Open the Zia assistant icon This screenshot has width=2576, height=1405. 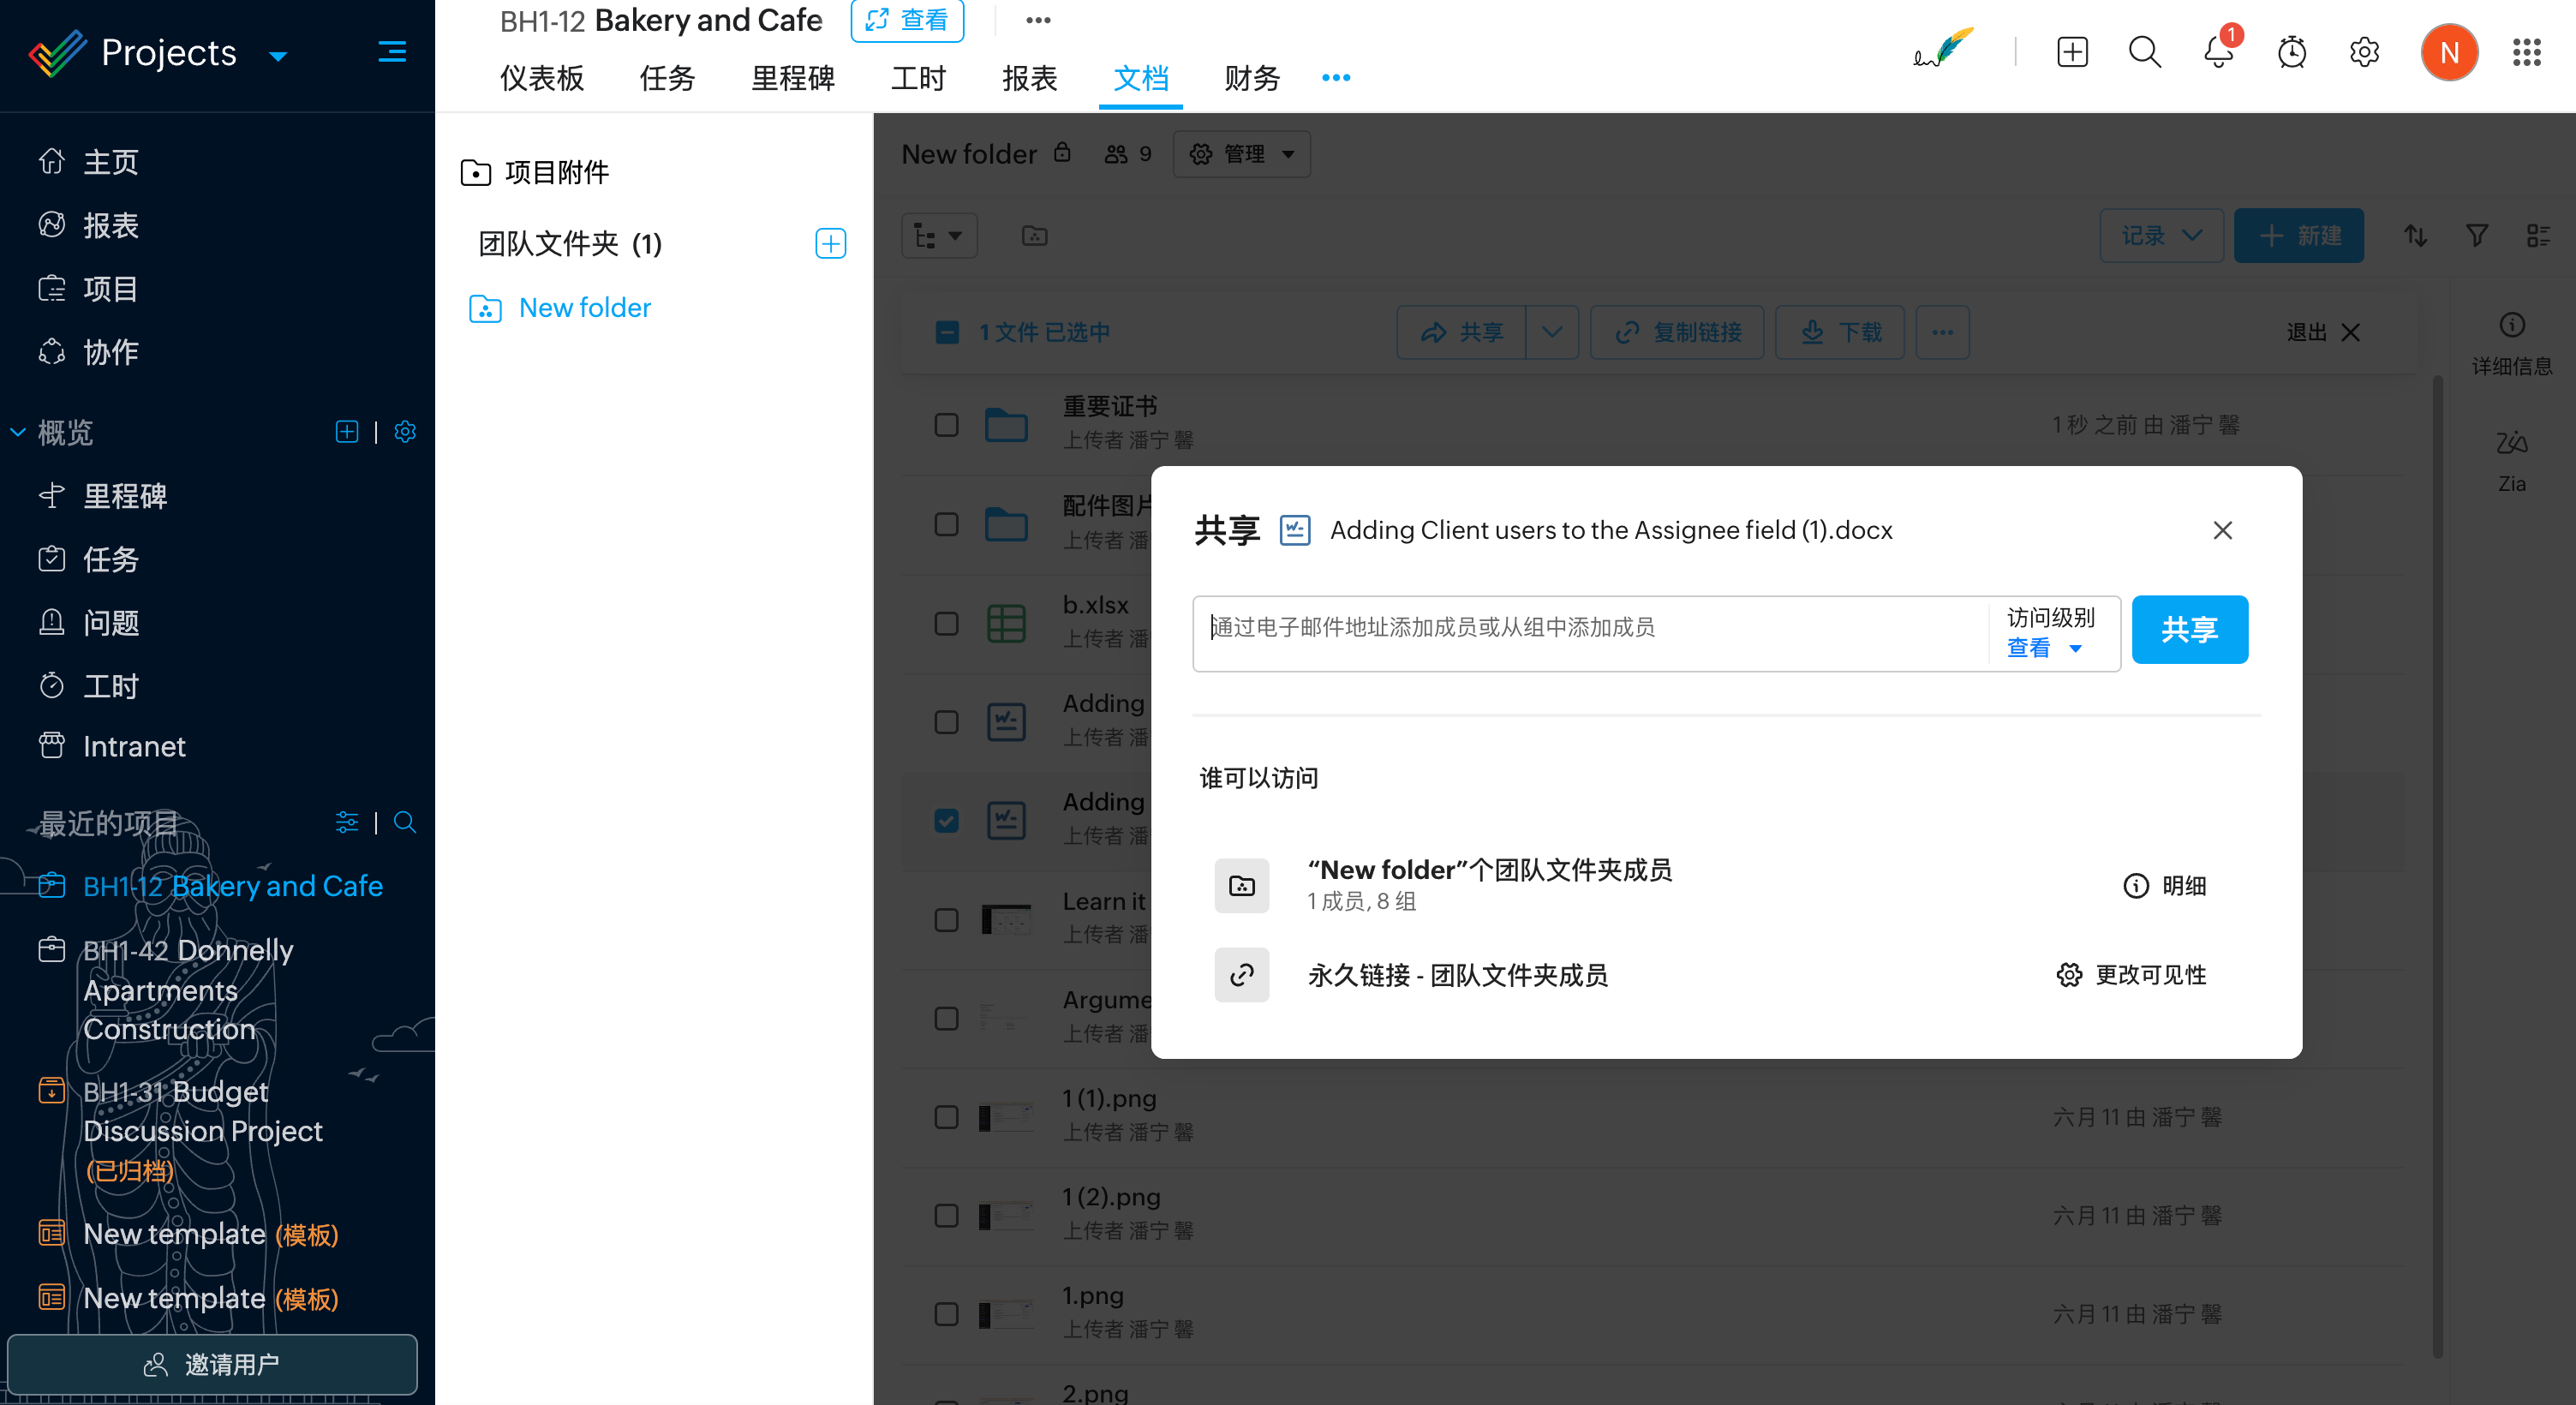pos(2511,443)
